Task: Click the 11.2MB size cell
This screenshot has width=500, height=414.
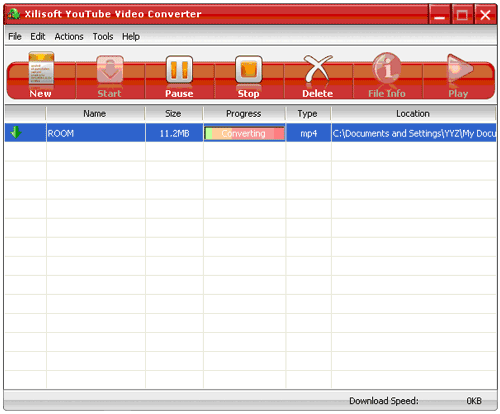Action: [174, 133]
